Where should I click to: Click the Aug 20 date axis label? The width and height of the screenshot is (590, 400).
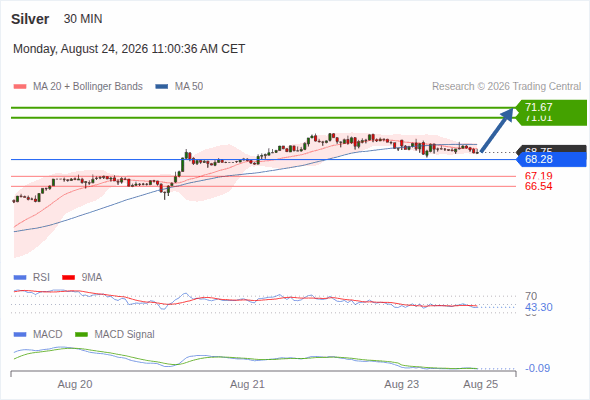pyautogui.click(x=75, y=384)
